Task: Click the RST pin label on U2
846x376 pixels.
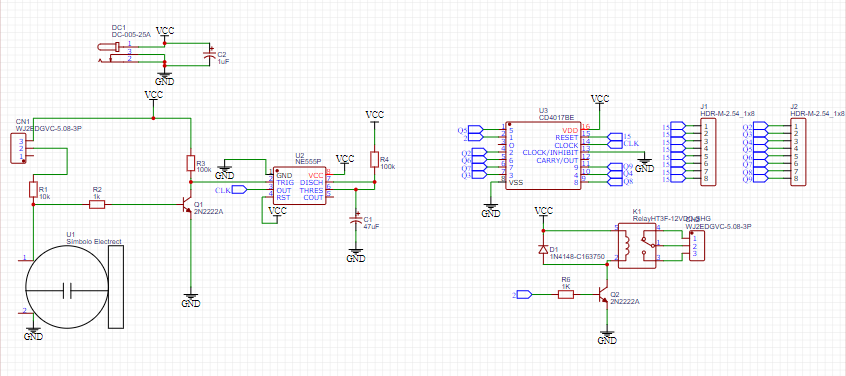Action: [x=283, y=198]
